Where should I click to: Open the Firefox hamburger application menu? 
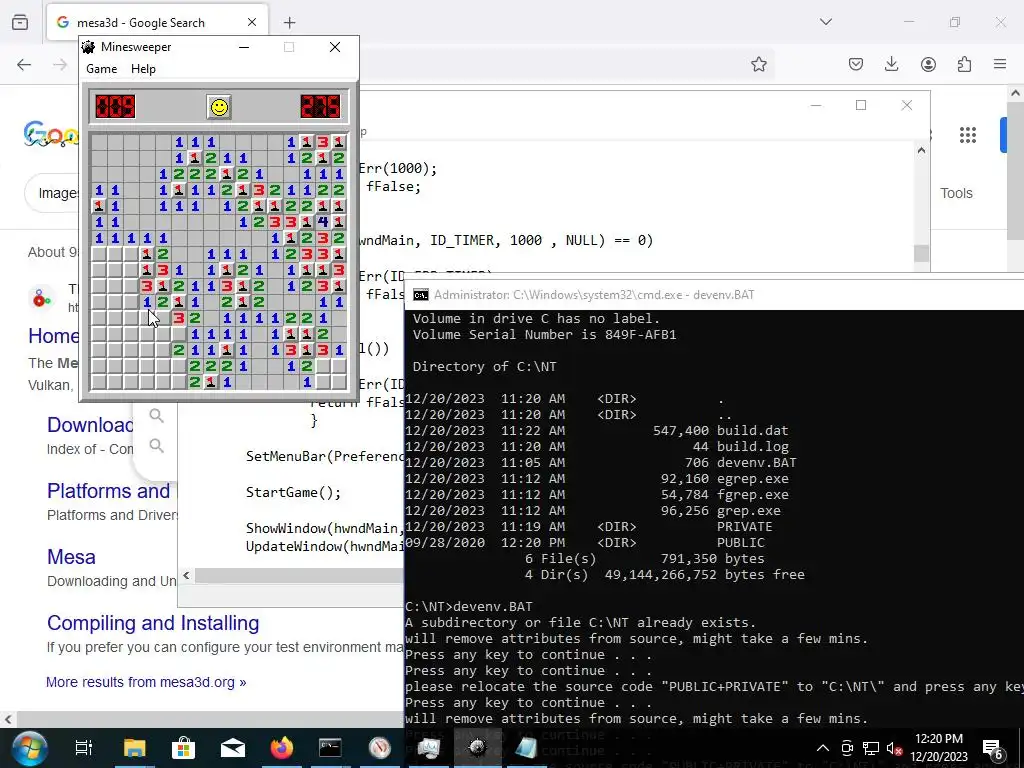1000,64
